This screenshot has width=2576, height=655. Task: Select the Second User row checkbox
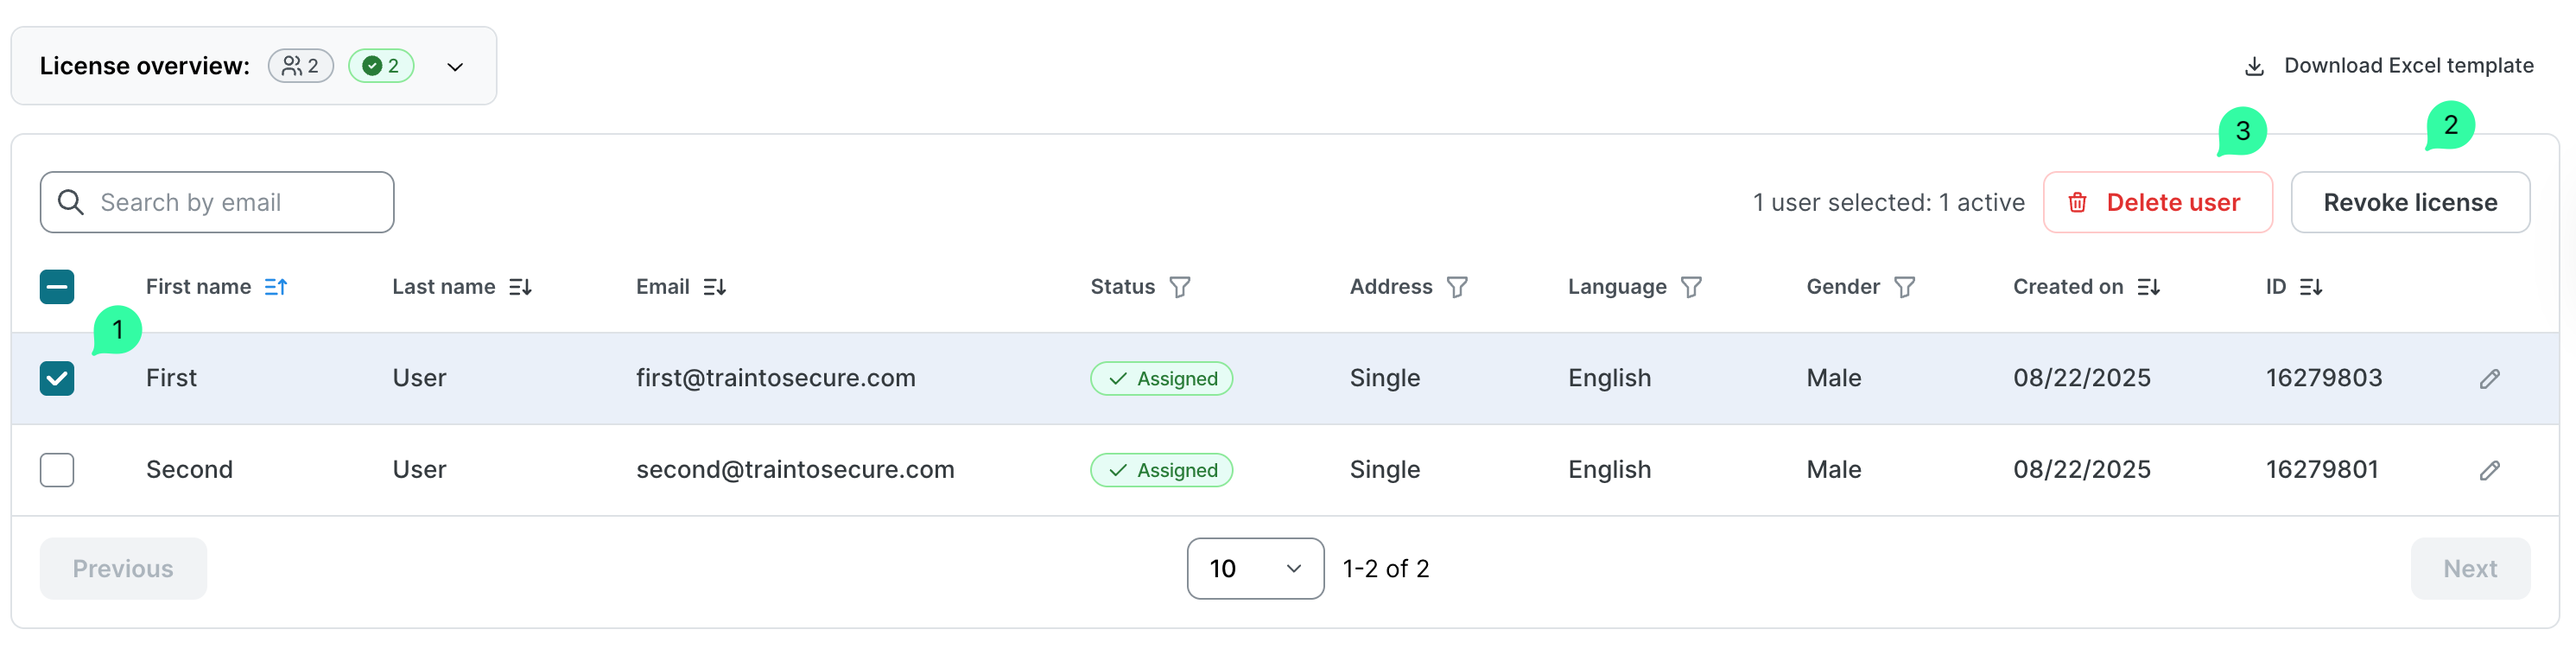(x=57, y=470)
